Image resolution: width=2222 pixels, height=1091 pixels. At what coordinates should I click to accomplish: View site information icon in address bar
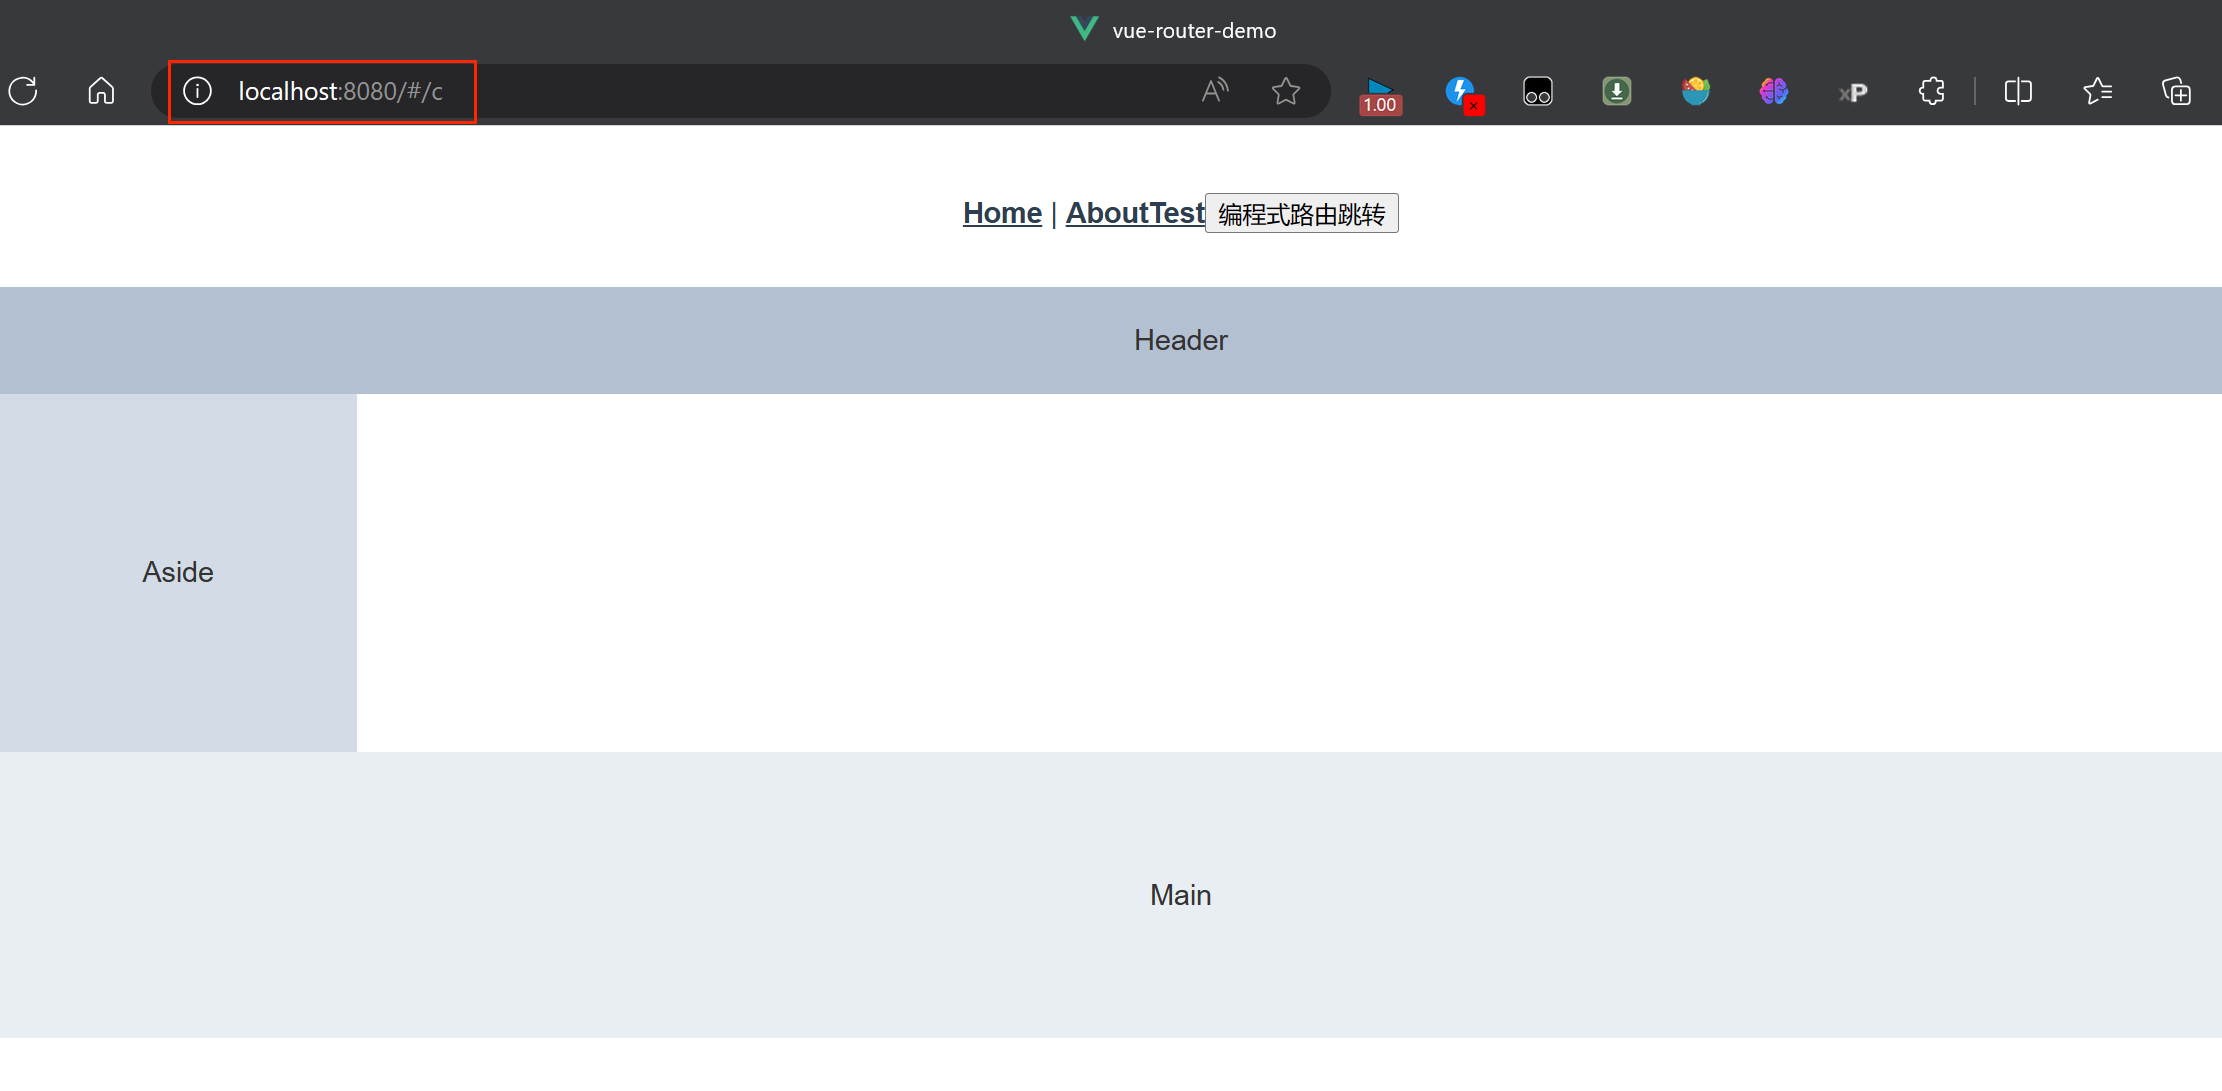point(197,91)
